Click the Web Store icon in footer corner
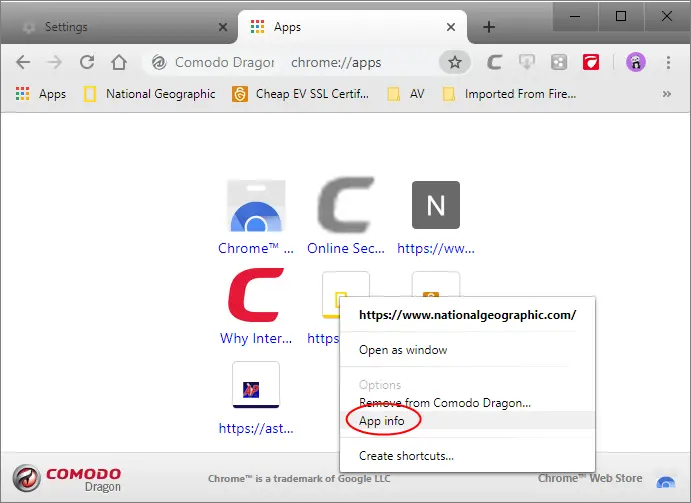This screenshot has width=691, height=503. [x=666, y=482]
